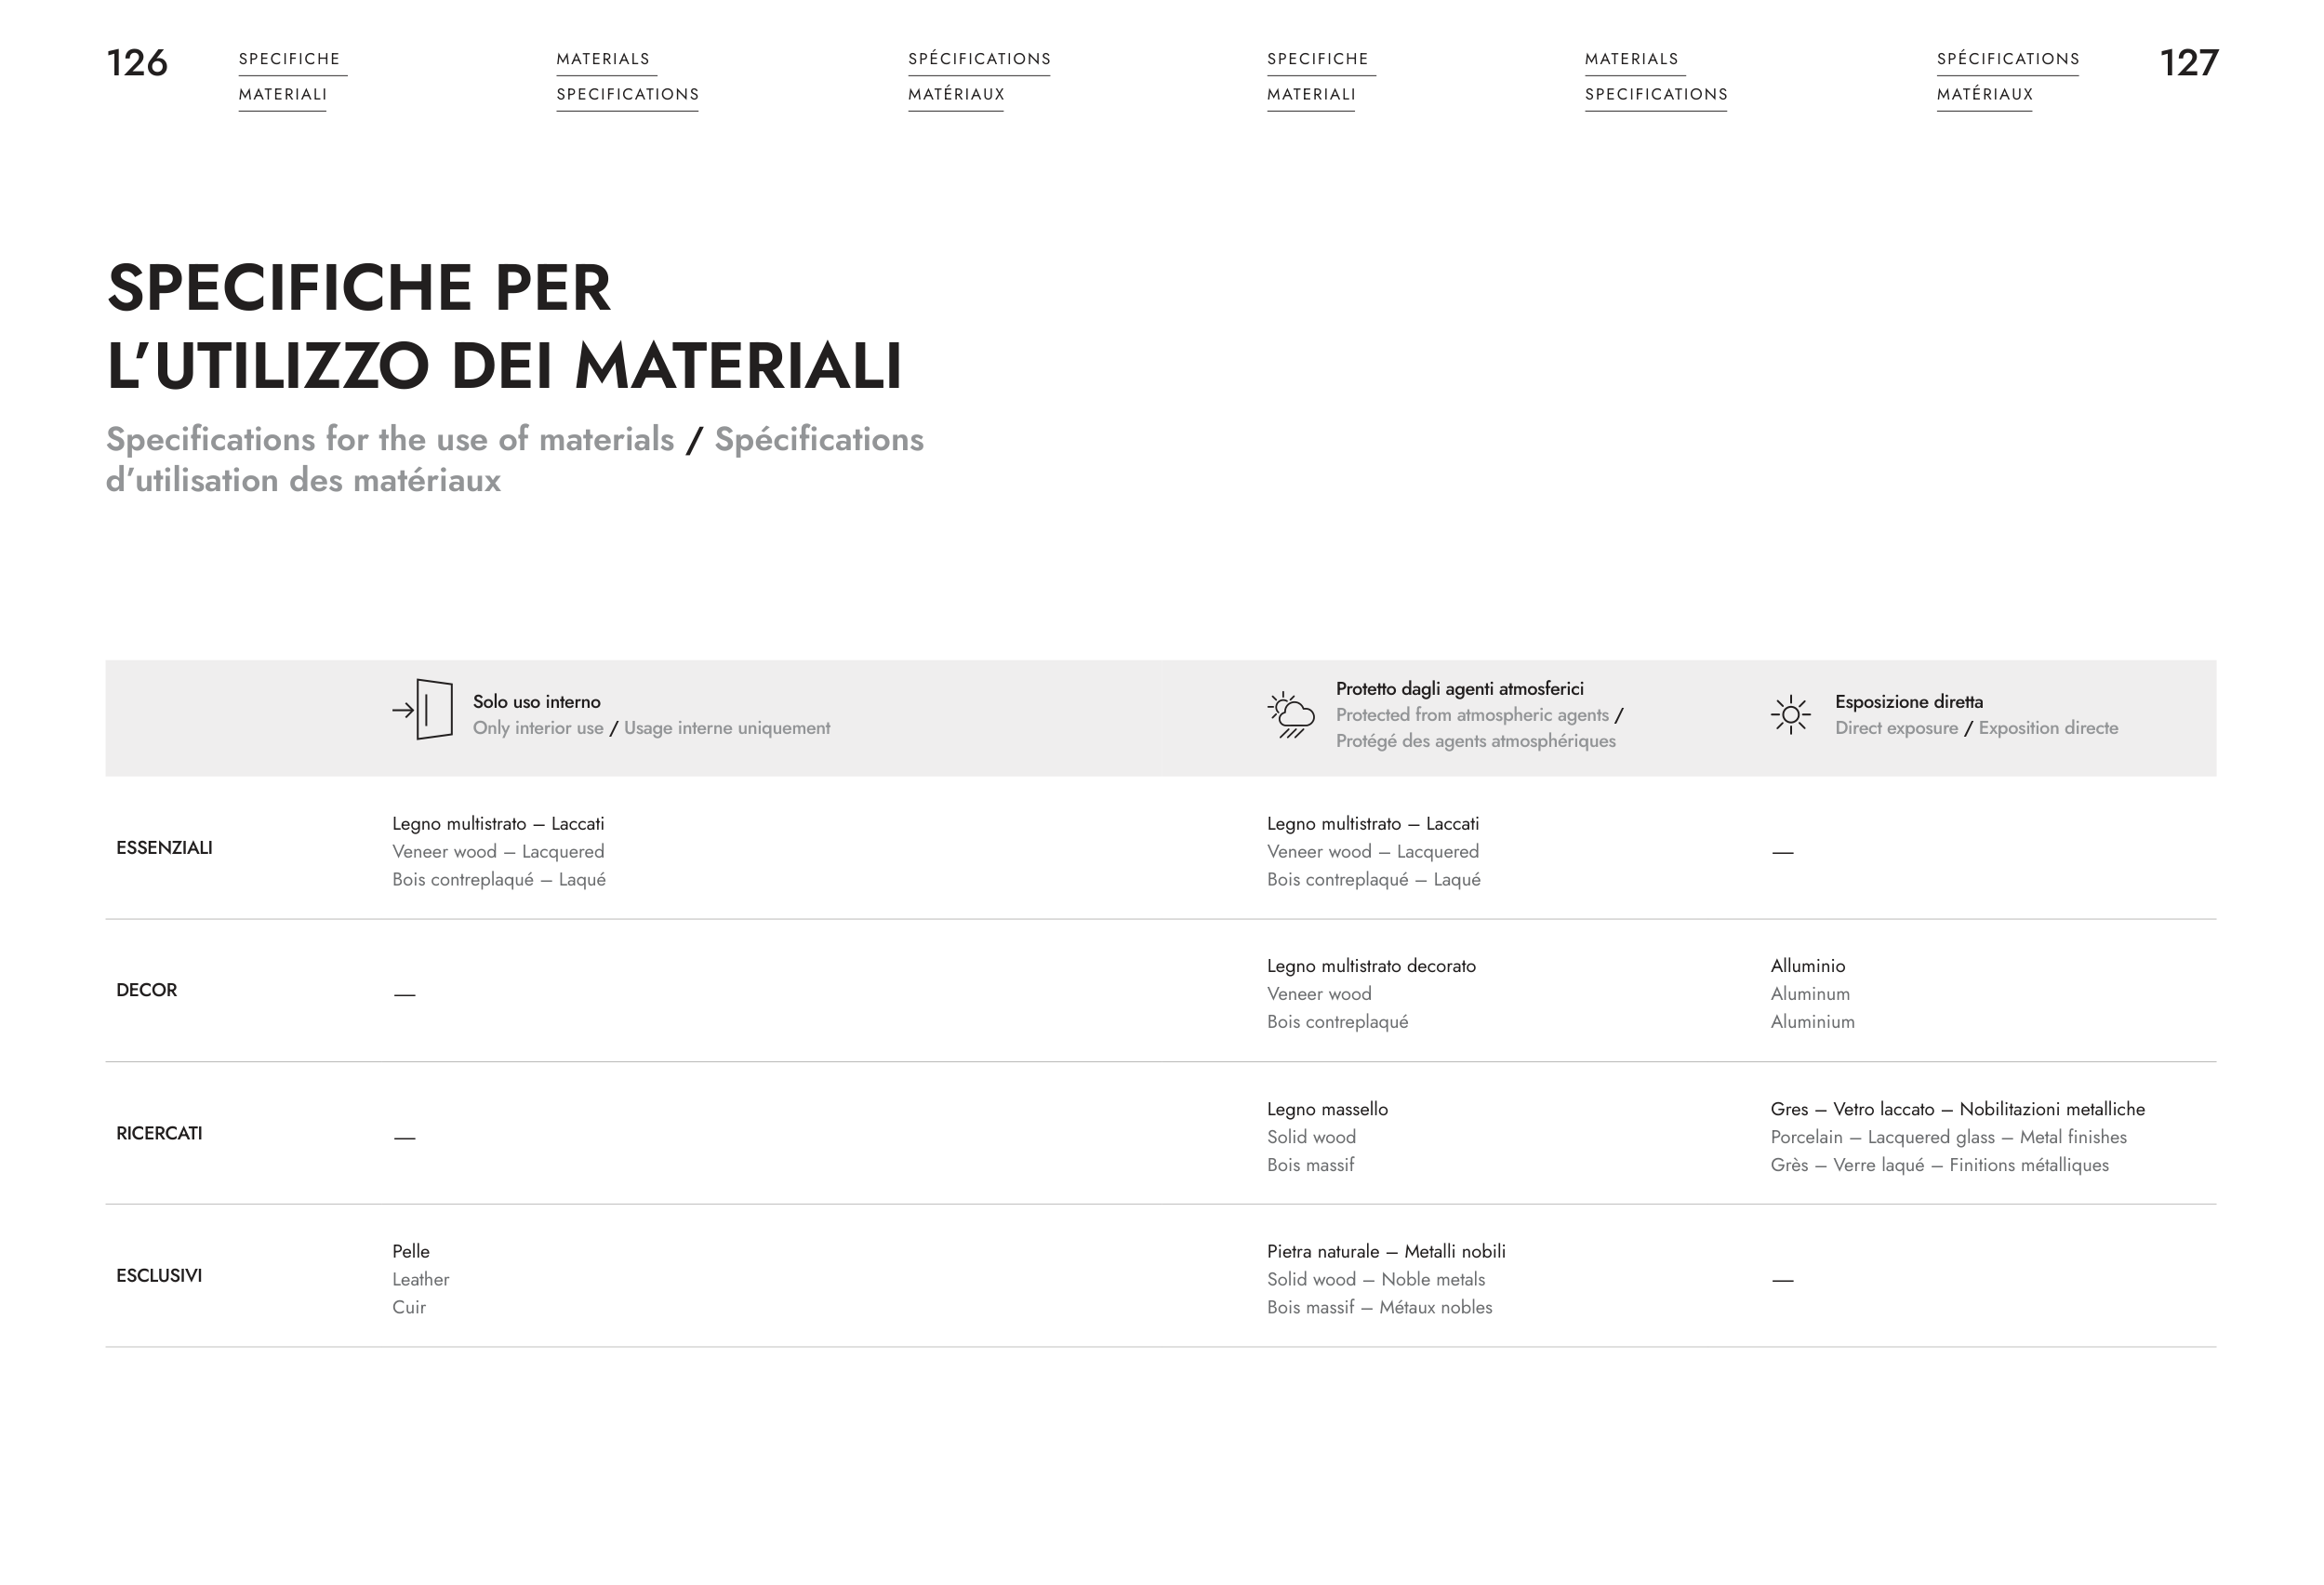Select the 'Specifiche per l'utilizzo dei materiali' heading

coord(504,326)
